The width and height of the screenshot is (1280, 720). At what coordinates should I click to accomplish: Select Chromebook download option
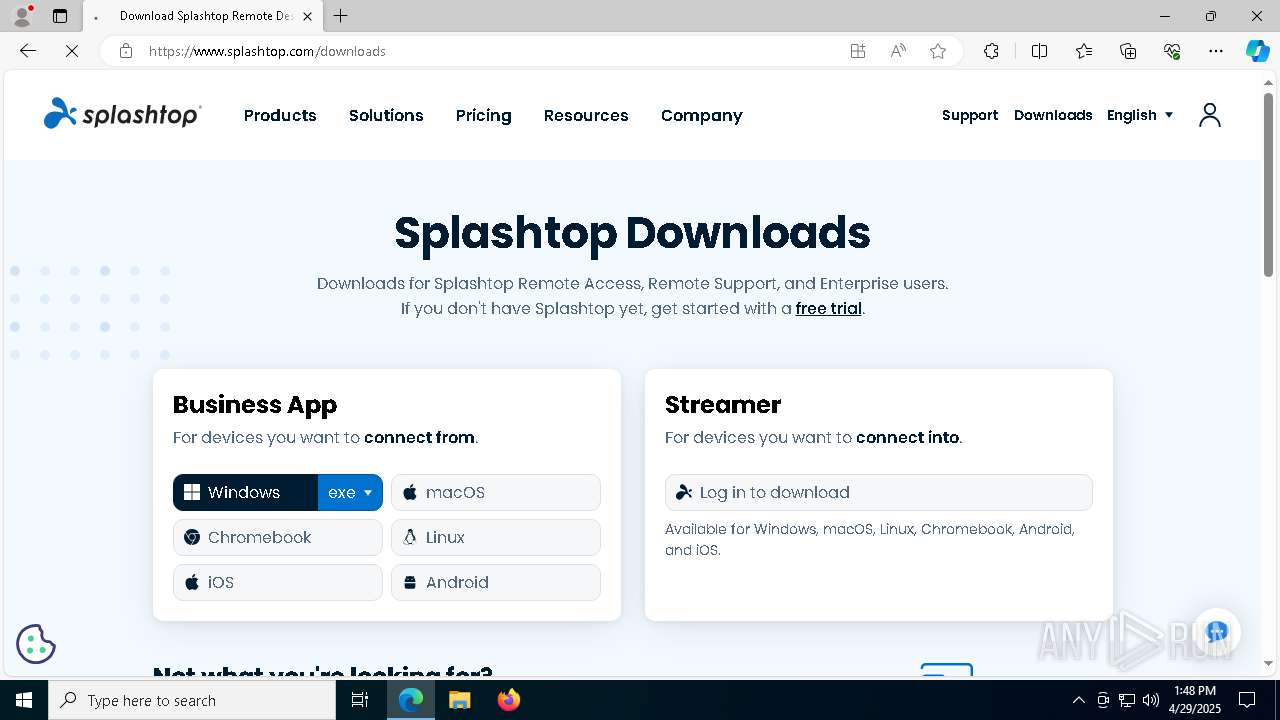pyautogui.click(x=278, y=537)
